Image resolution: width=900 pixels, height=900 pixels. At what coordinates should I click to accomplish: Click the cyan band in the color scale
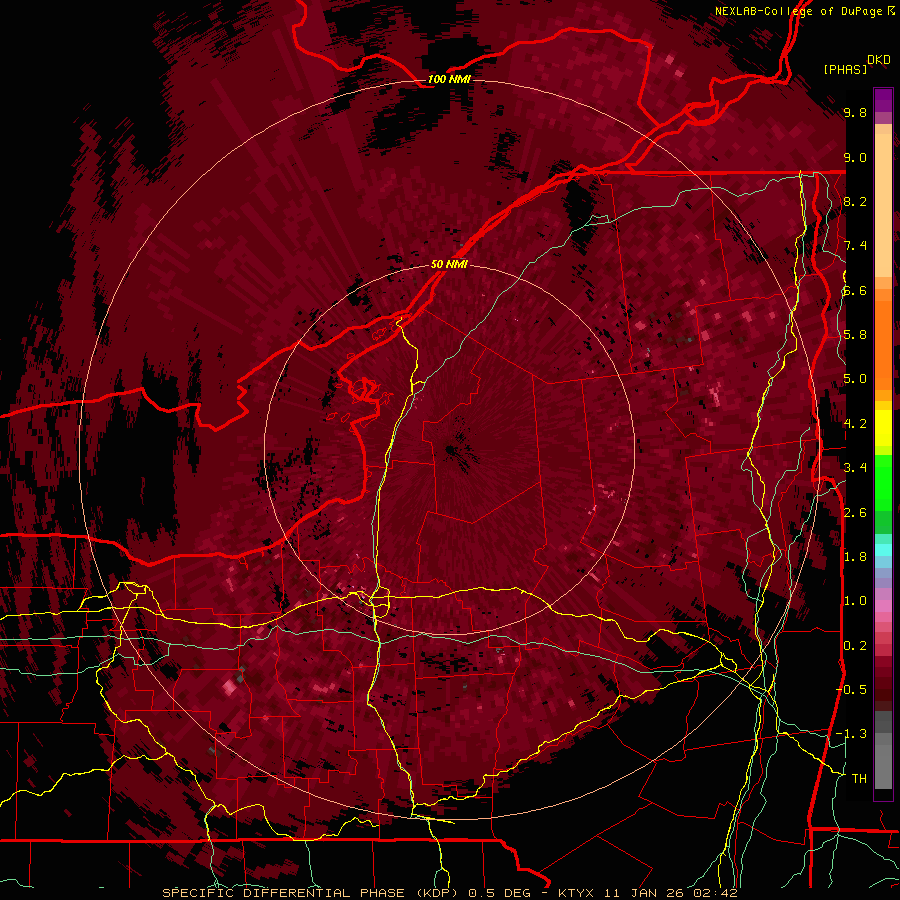click(x=883, y=550)
